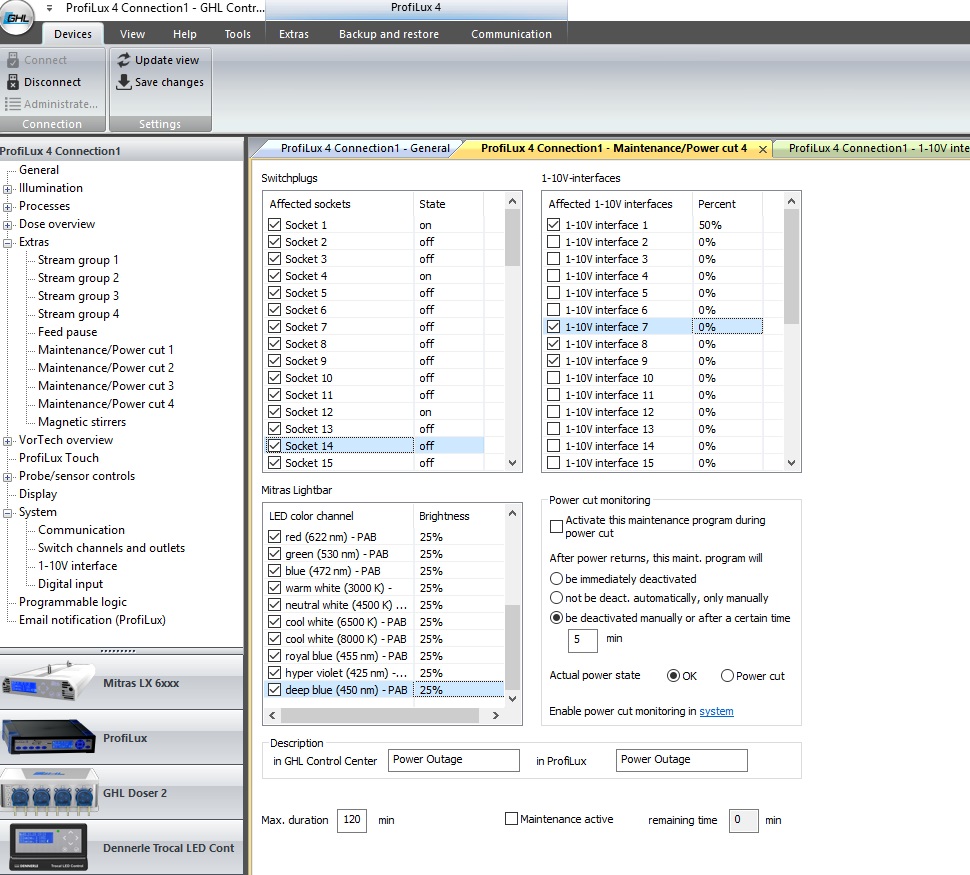Select the Dennerle Trocal LED controller image
Screen dimensions: 970x875
click(48, 847)
